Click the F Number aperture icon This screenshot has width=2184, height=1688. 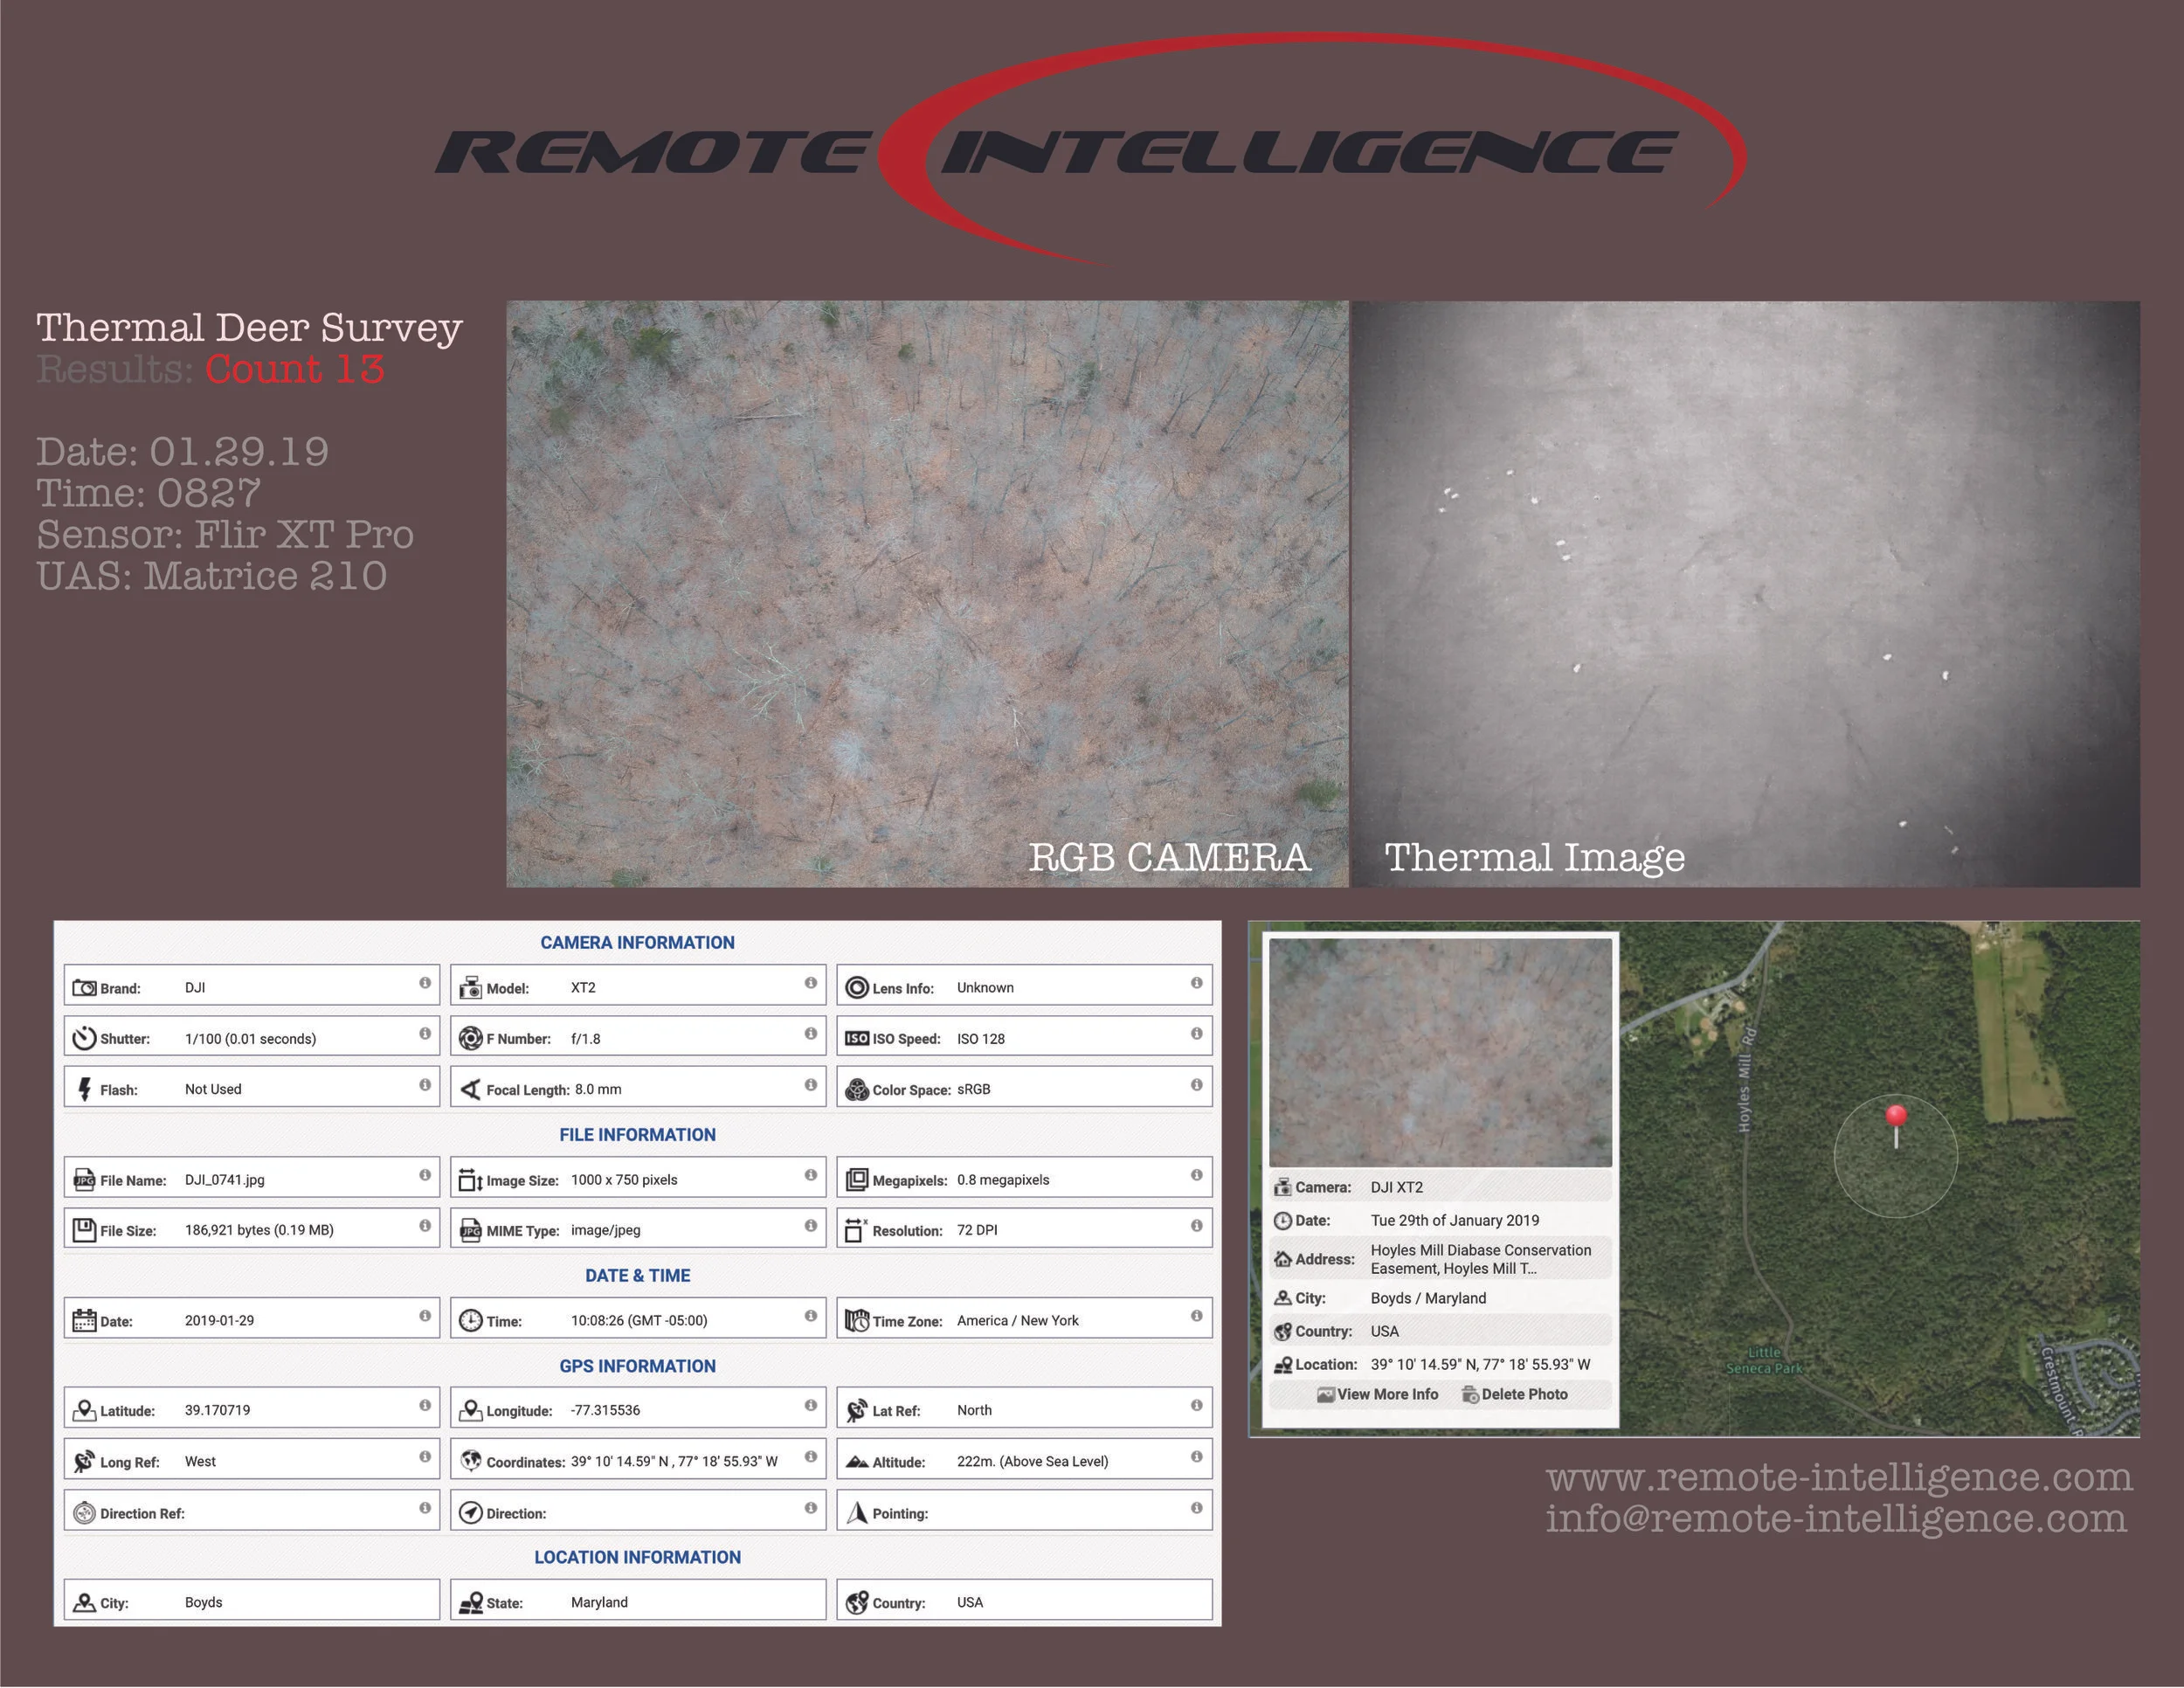(x=470, y=1038)
